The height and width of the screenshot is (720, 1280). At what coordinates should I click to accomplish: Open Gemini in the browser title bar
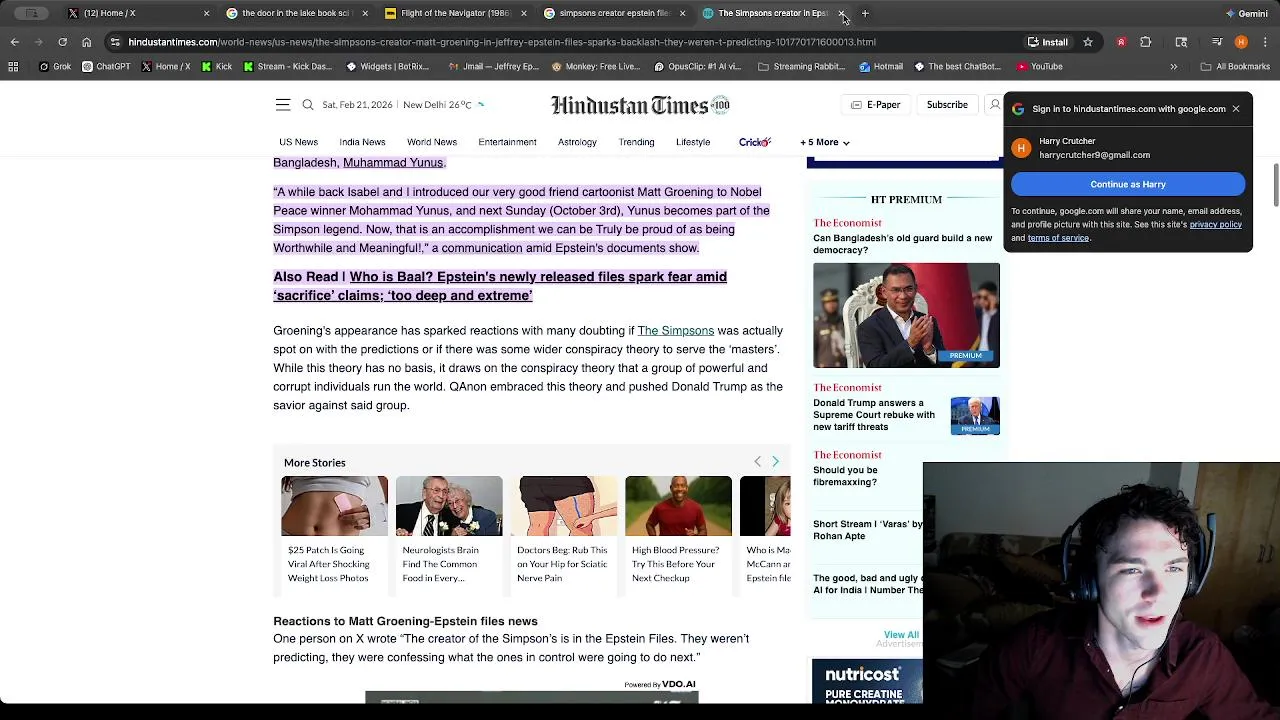[x=1247, y=13]
